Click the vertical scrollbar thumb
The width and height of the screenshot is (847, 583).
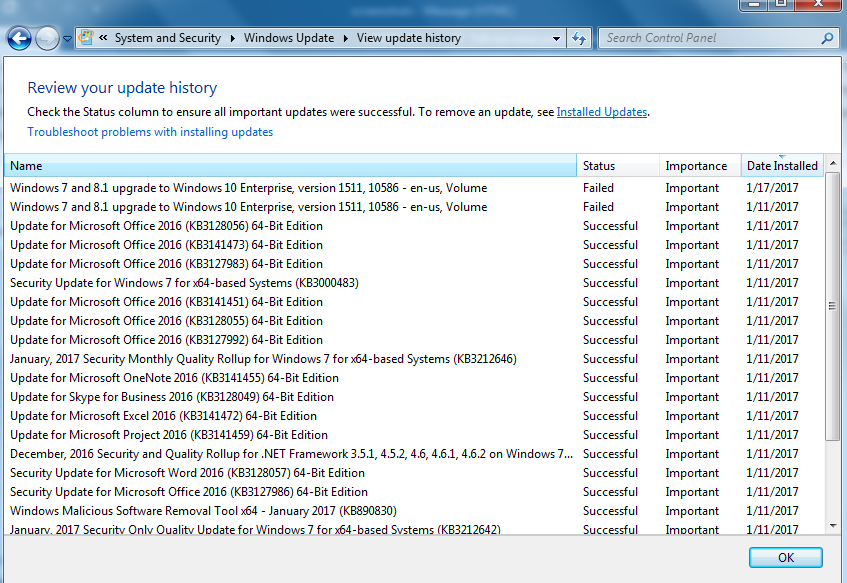(x=833, y=306)
